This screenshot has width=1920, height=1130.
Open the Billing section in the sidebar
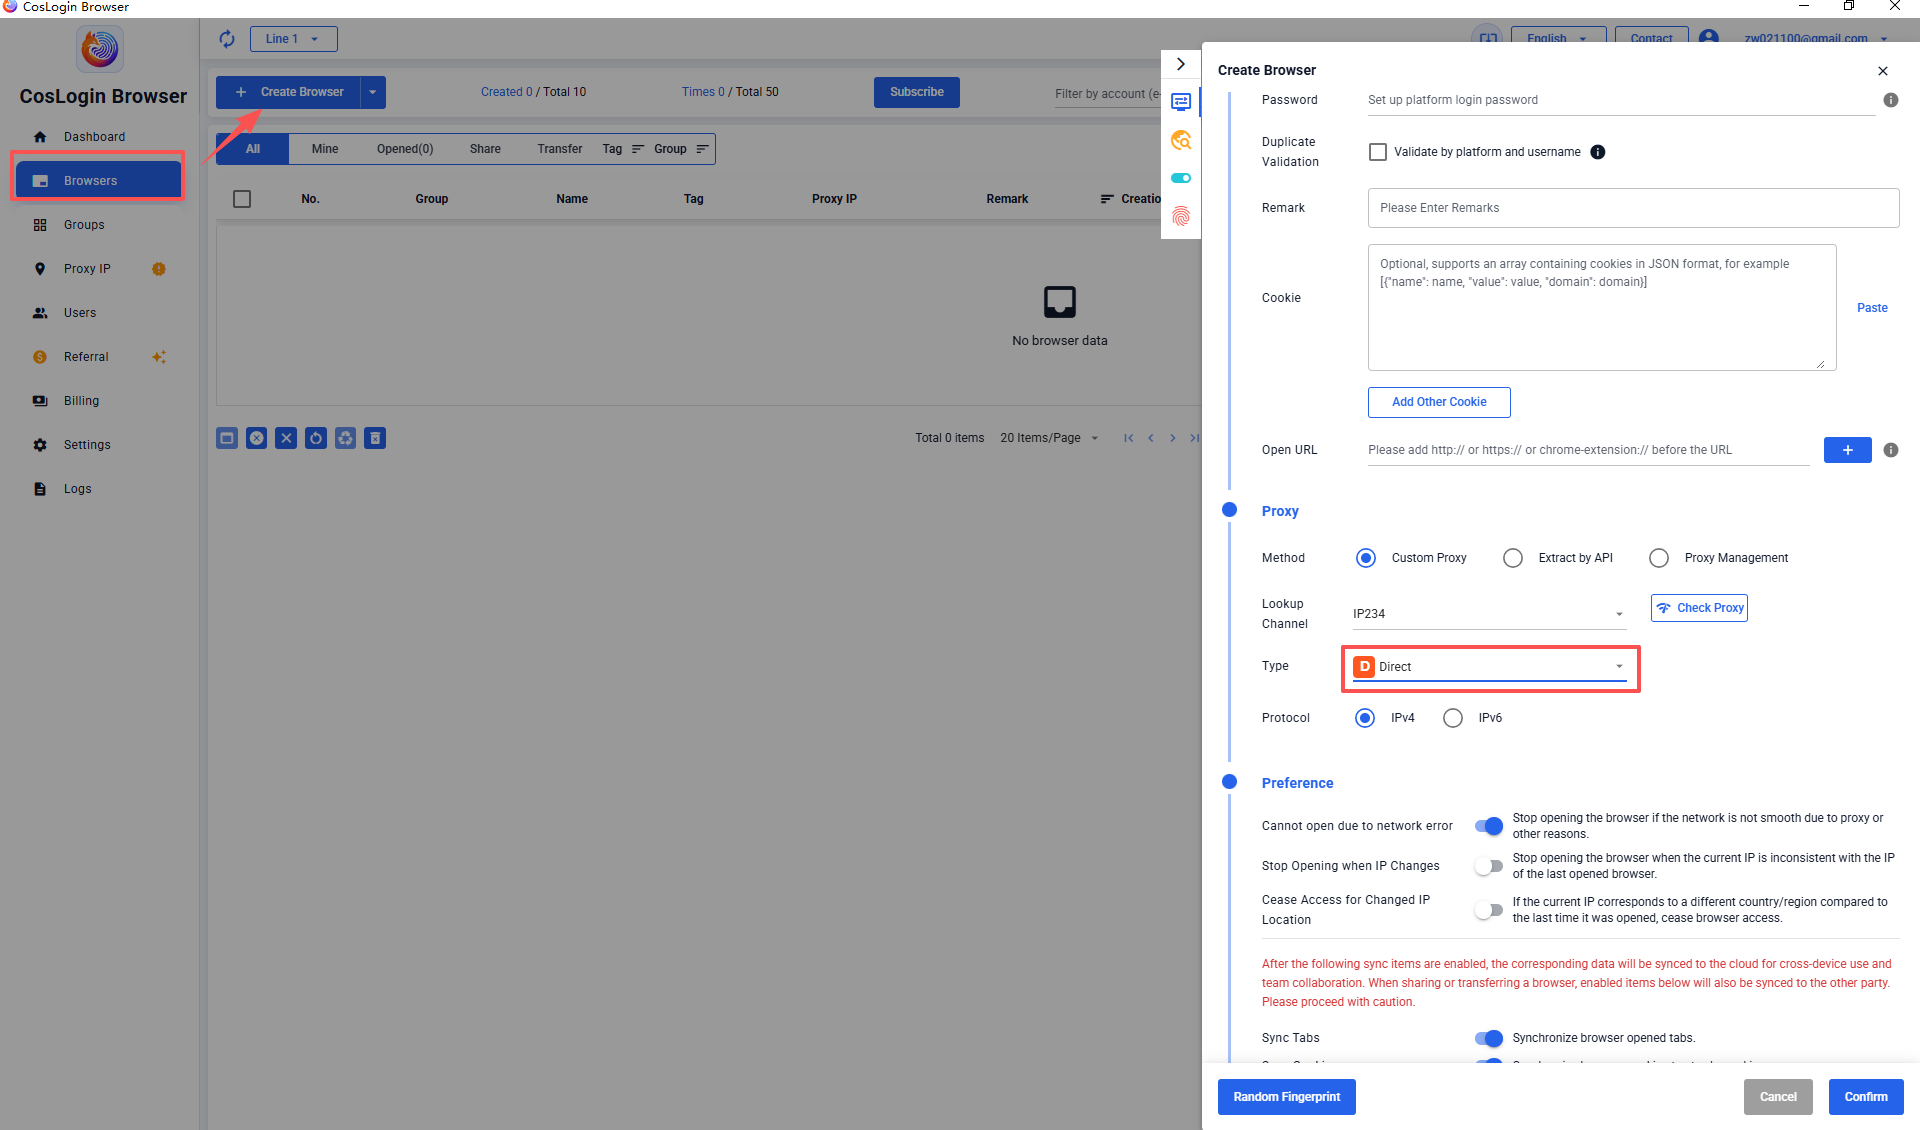[x=81, y=401]
